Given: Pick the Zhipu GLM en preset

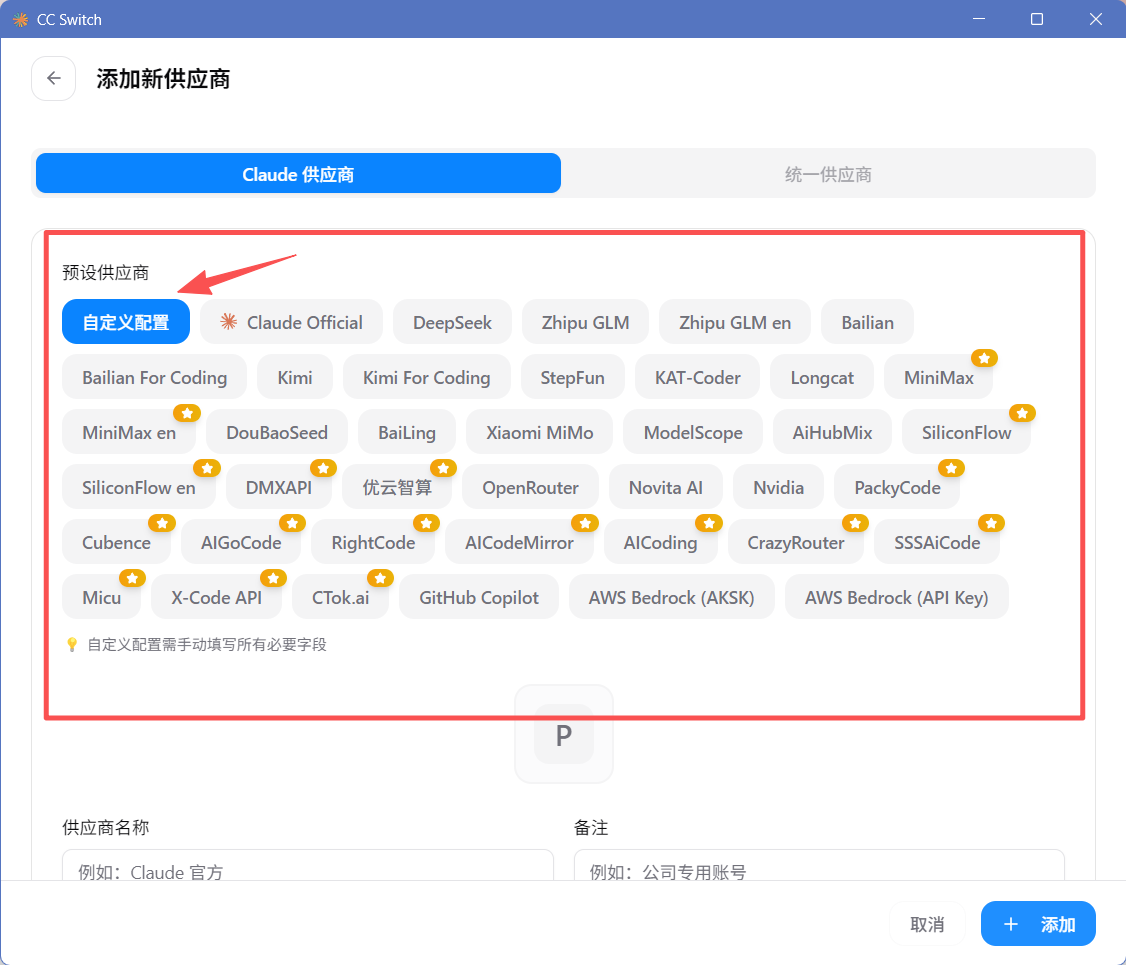Looking at the screenshot, I should pos(735,322).
